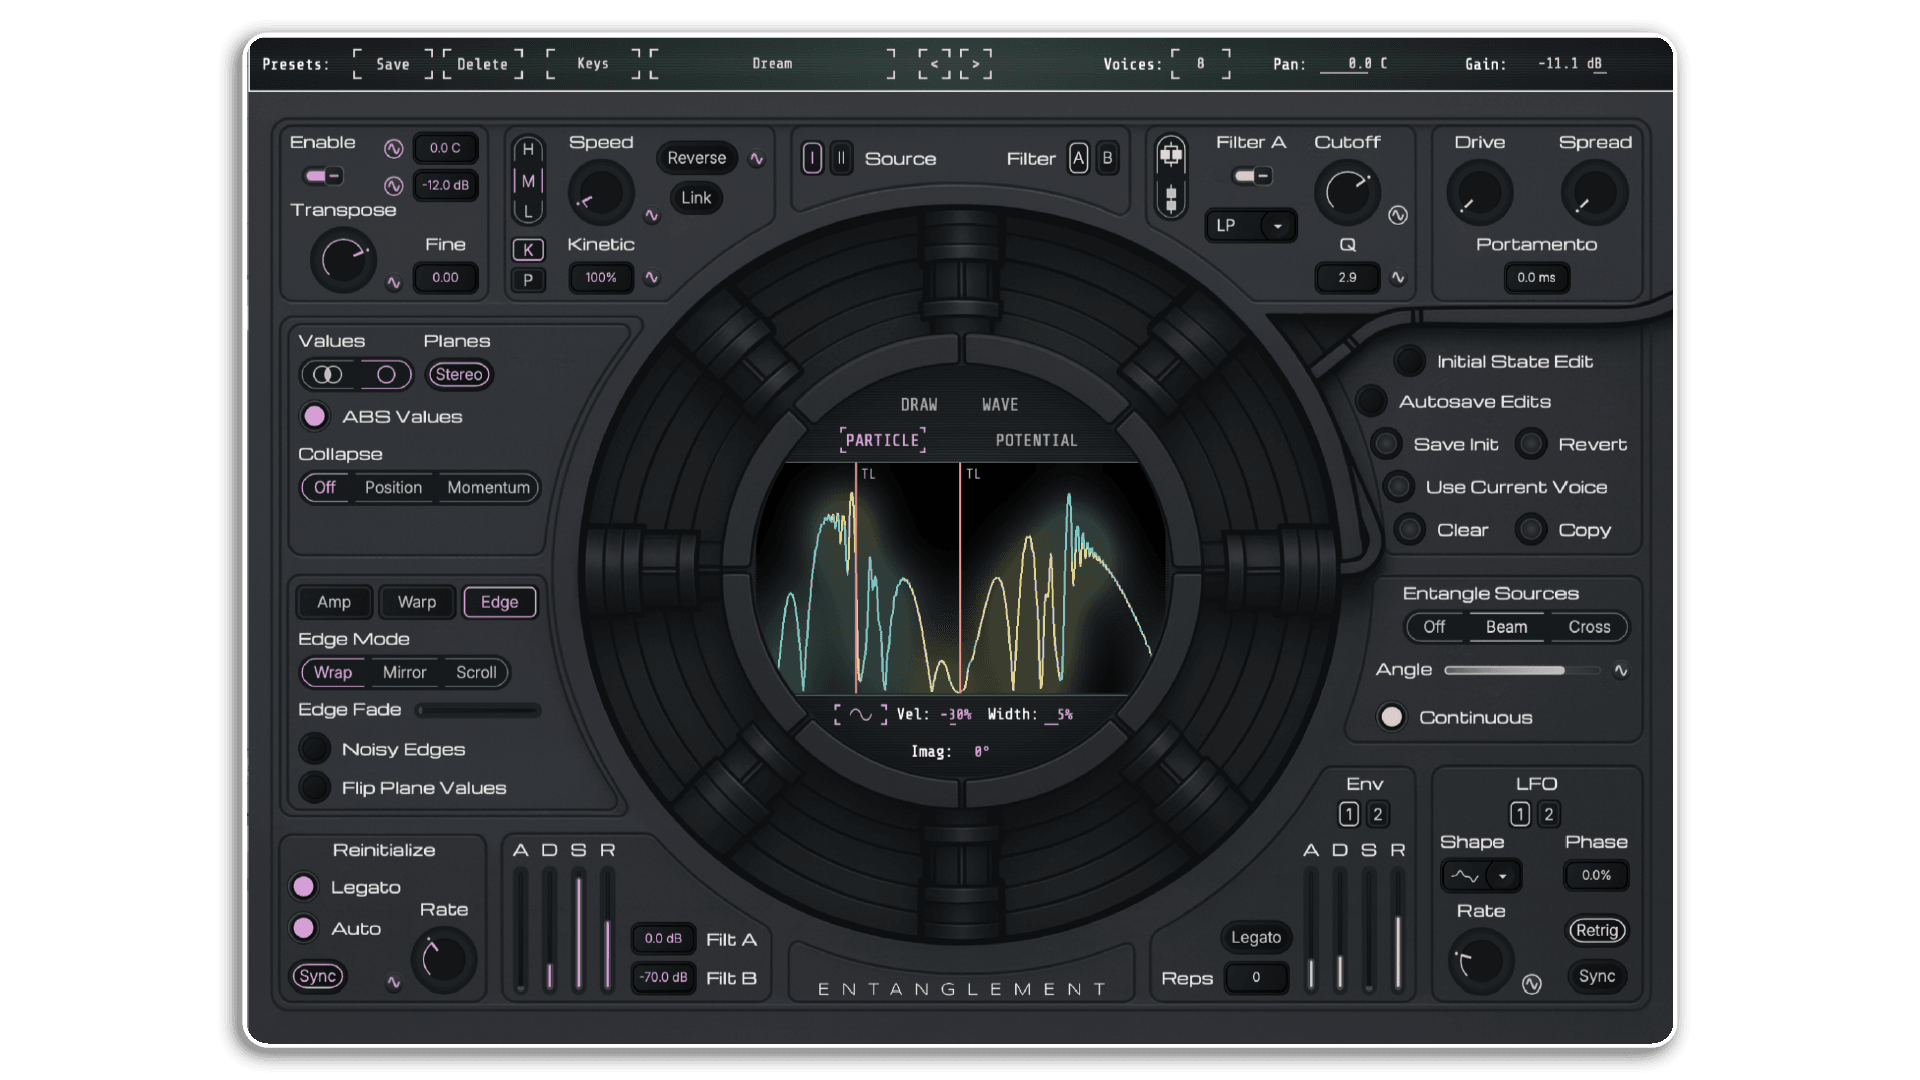
Task: Select Mirror edge mode
Action: click(x=404, y=673)
